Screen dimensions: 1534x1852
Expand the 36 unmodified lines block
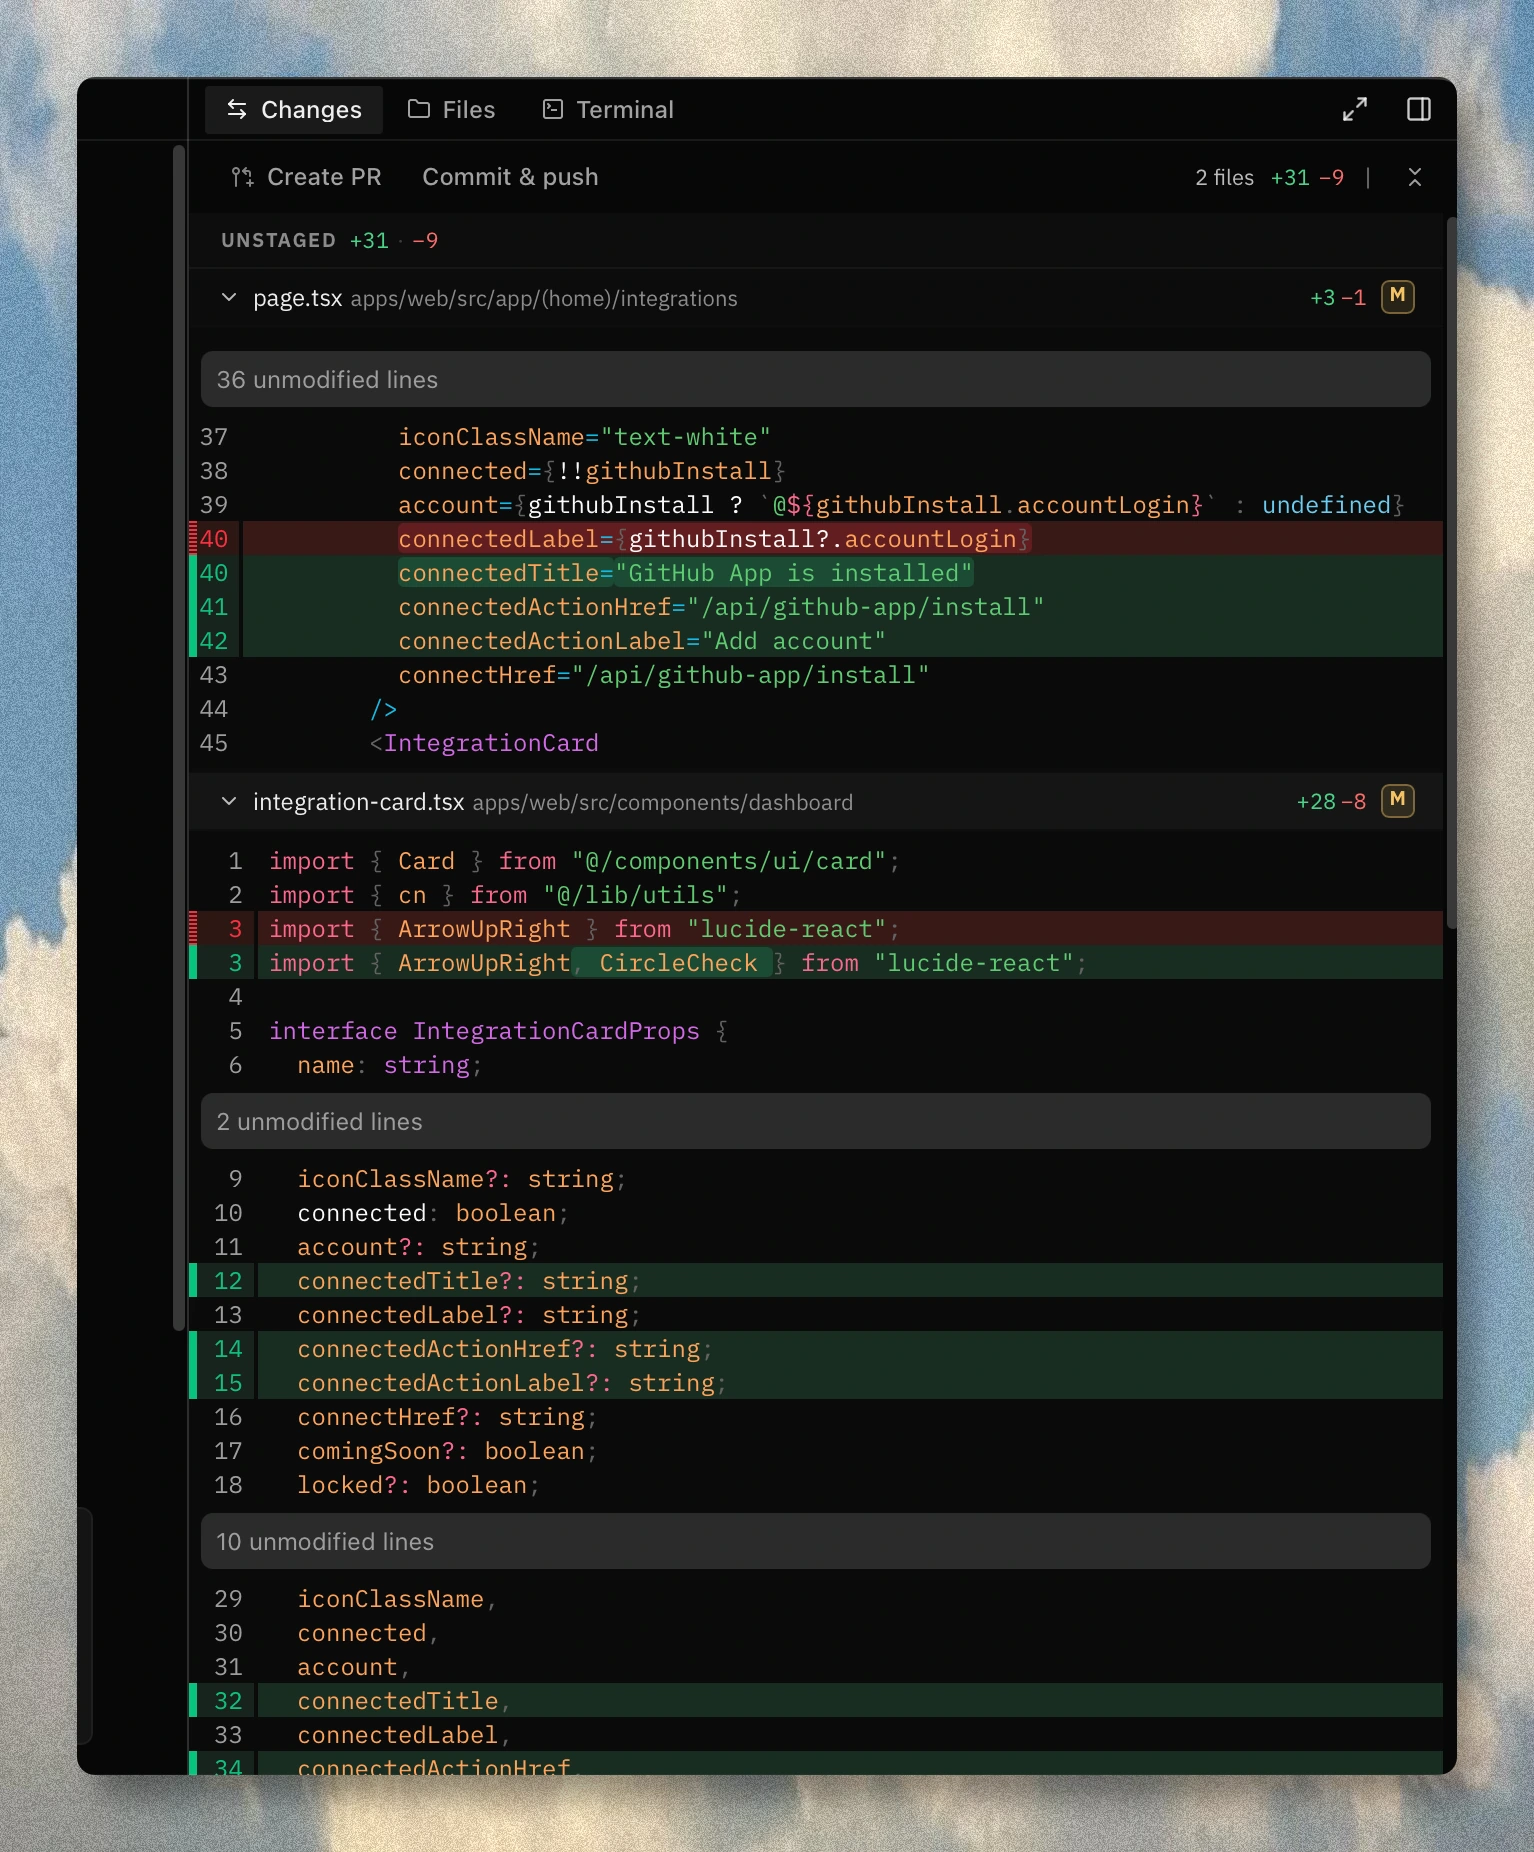click(x=815, y=379)
